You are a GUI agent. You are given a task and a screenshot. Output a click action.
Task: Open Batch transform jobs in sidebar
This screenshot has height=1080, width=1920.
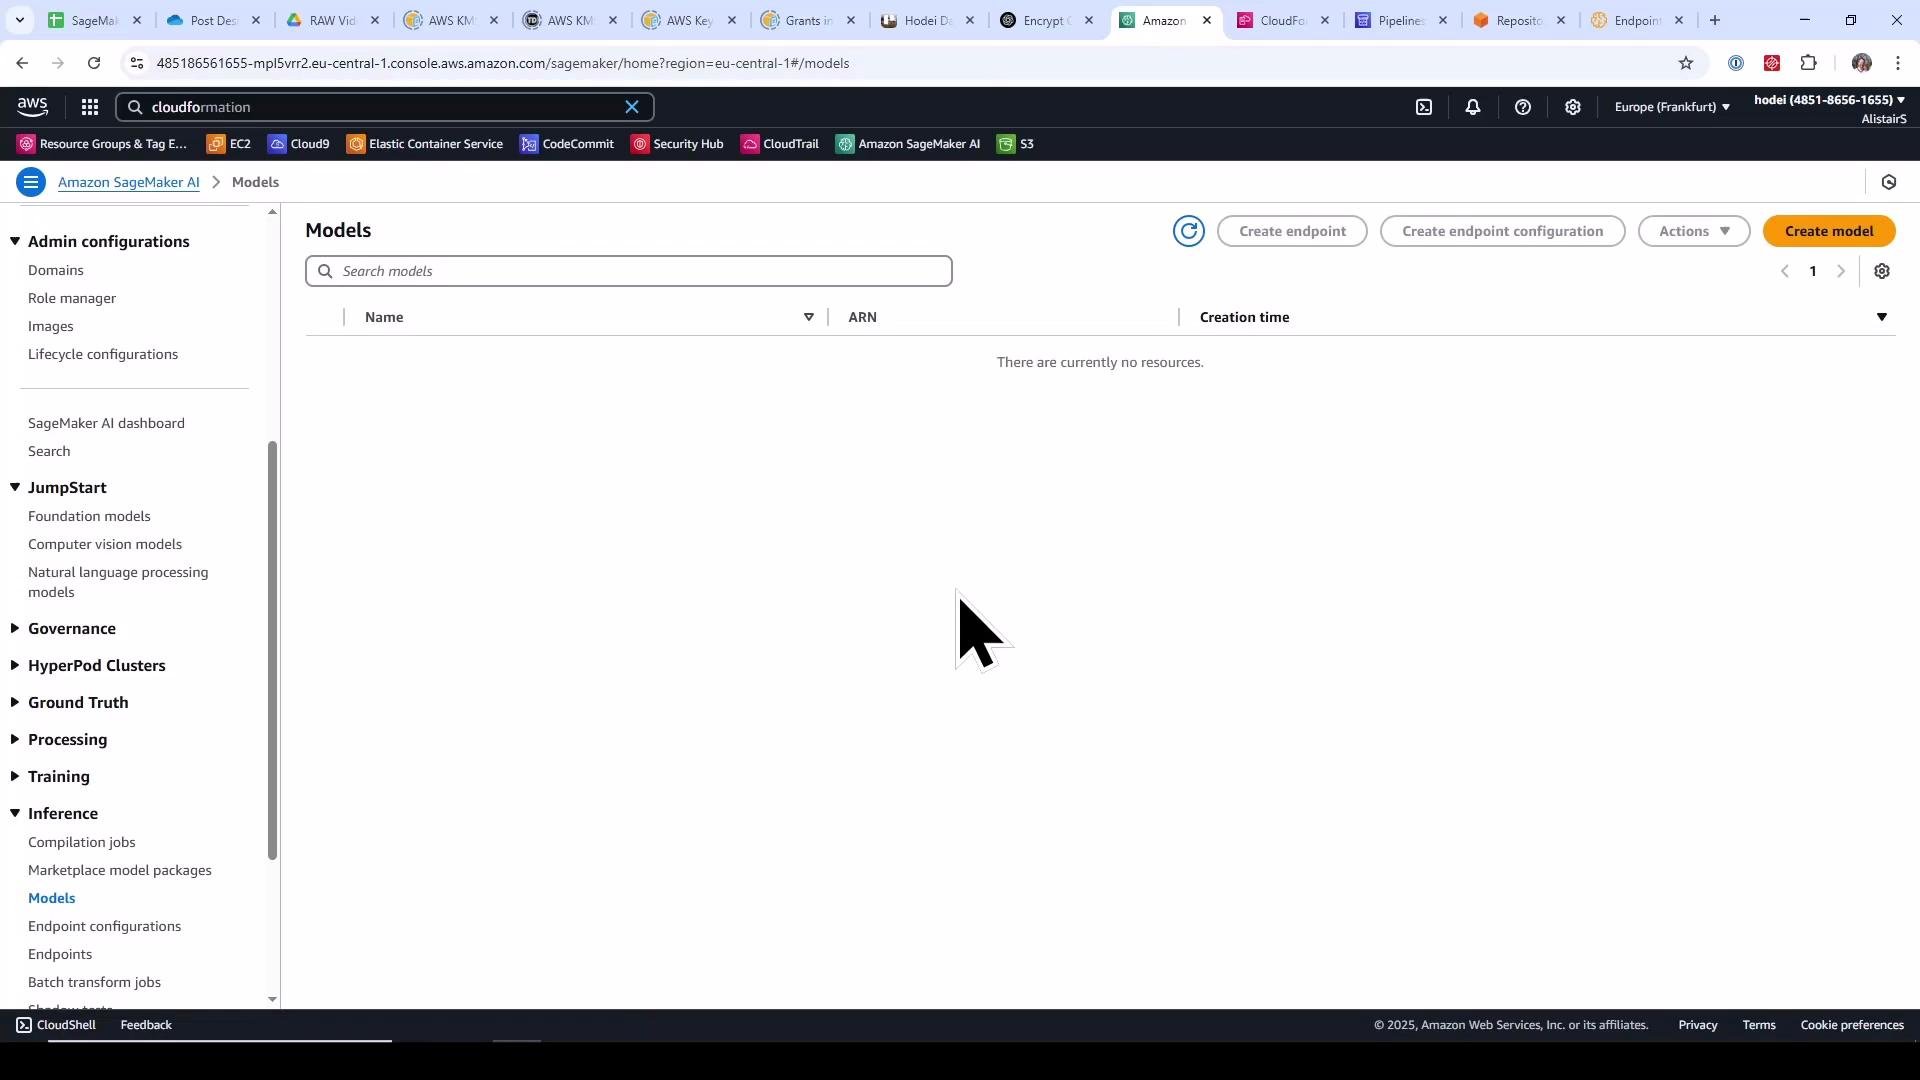point(94,982)
